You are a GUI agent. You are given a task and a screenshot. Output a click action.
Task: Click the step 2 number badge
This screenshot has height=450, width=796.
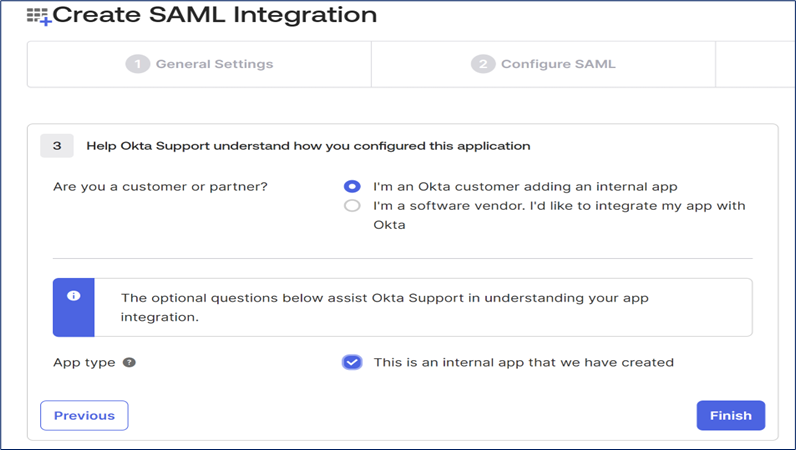point(483,64)
